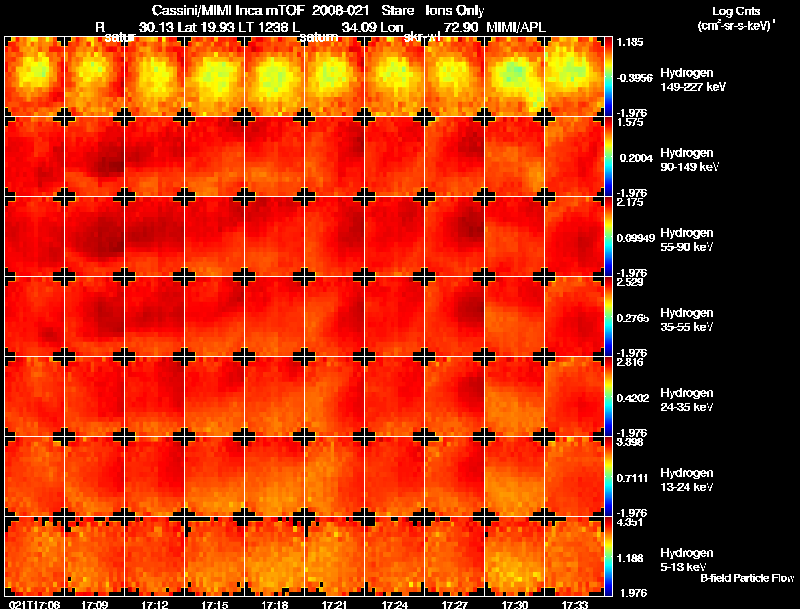Click the color scale maximum '2.816'
The width and height of the screenshot is (800, 609).
click(x=630, y=363)
